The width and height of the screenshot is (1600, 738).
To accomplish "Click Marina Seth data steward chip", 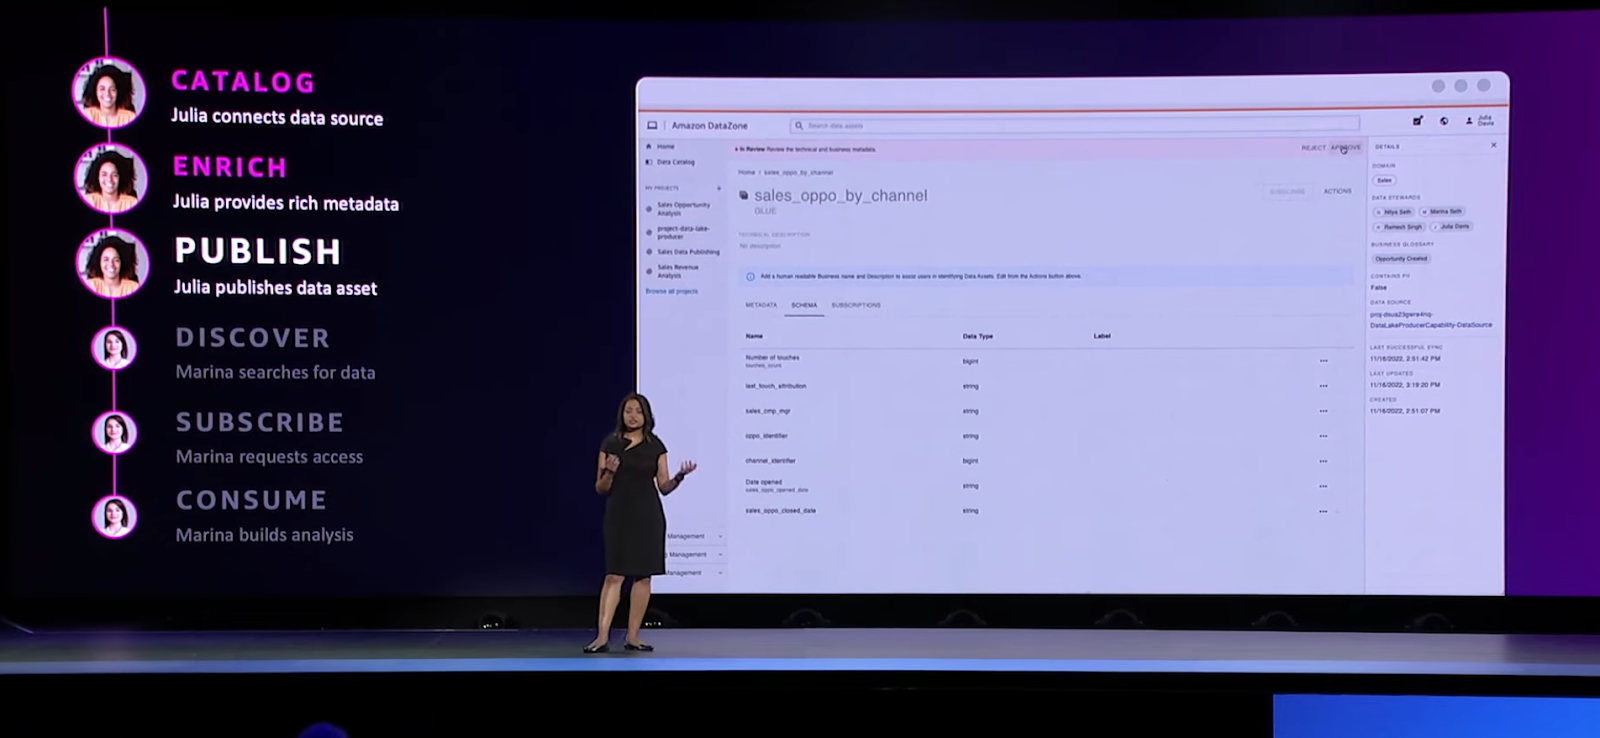I will 1443,212.
